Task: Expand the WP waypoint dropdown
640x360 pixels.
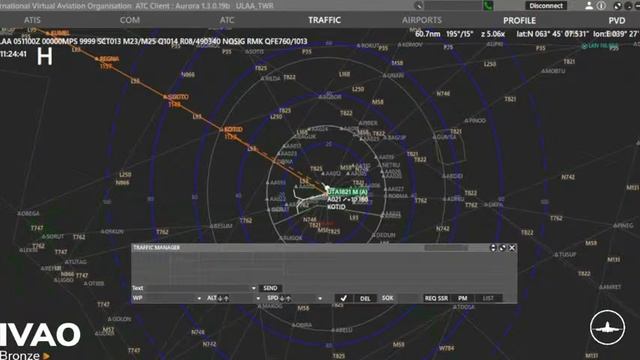Action: (x=199, y=298)
